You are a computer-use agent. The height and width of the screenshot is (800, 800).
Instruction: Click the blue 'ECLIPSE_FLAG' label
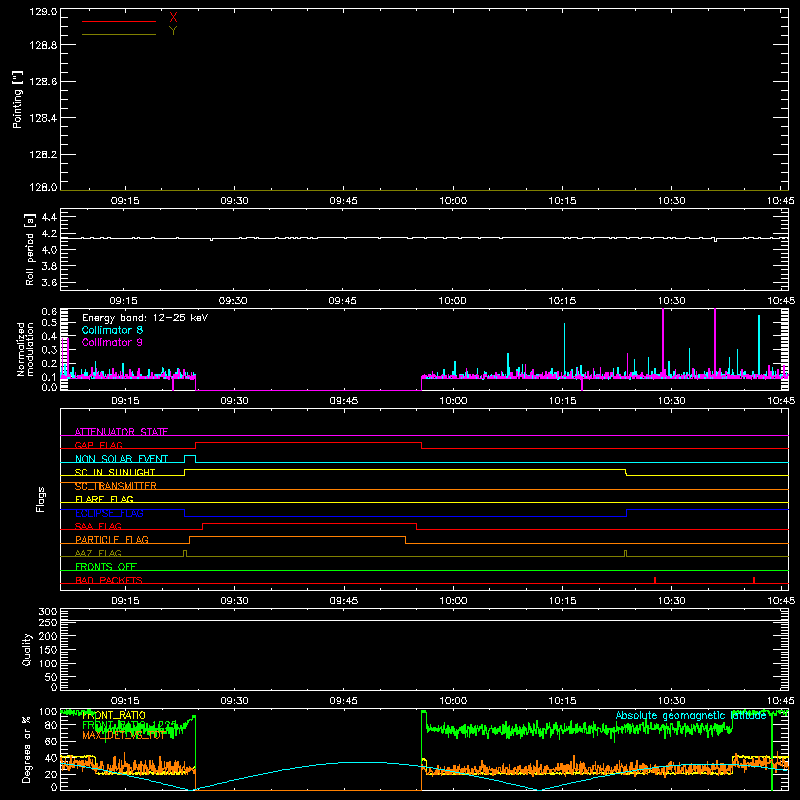(109, 513)
